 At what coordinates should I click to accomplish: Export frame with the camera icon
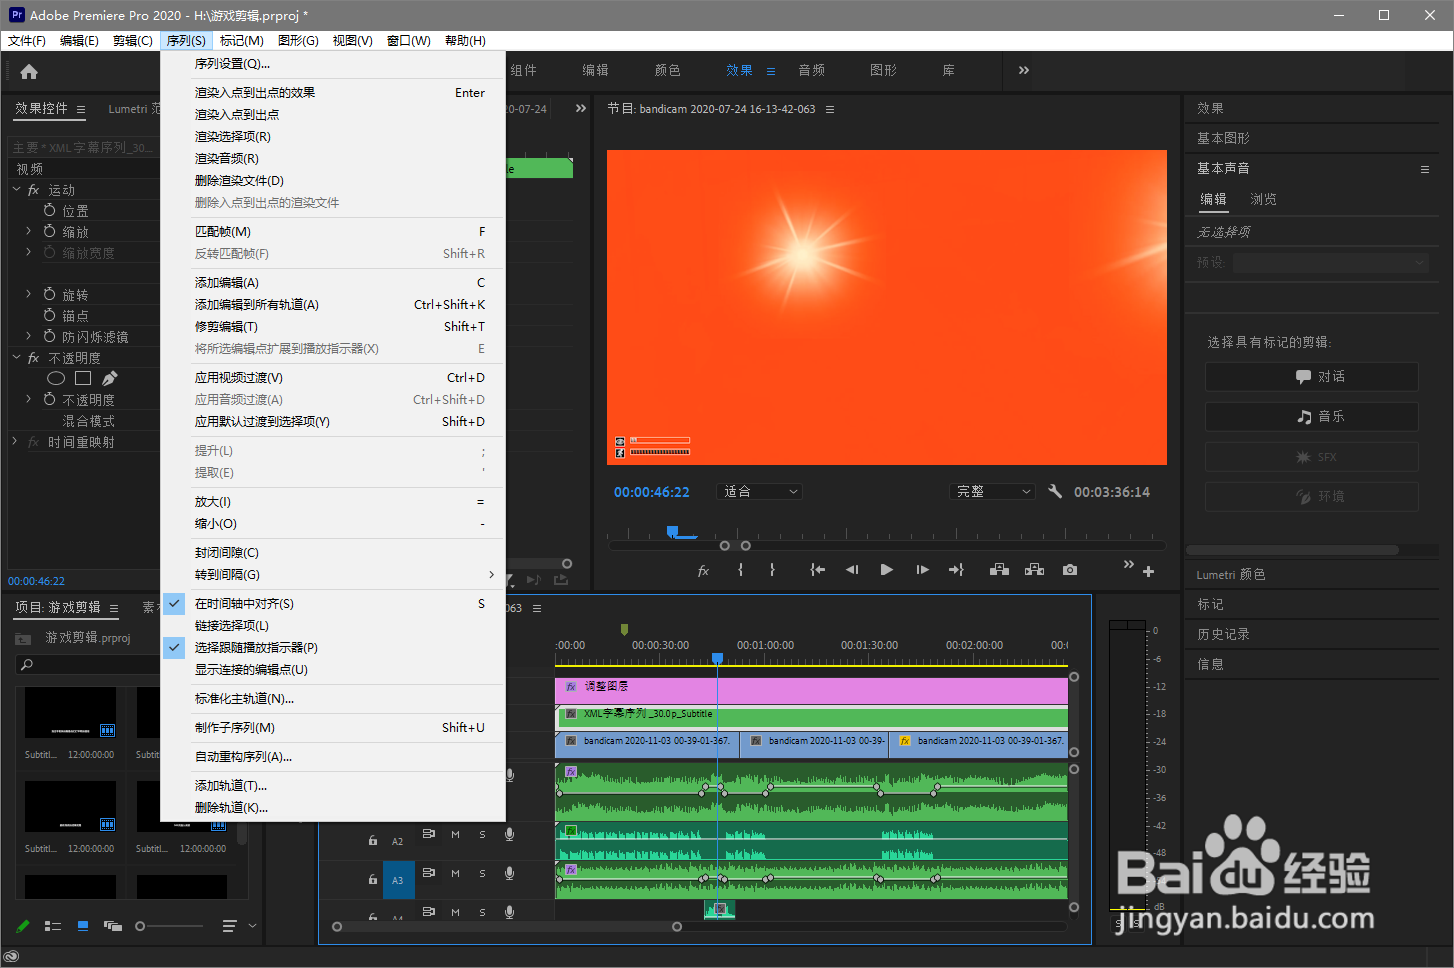pyautogui.click(x=1070, y=570)
